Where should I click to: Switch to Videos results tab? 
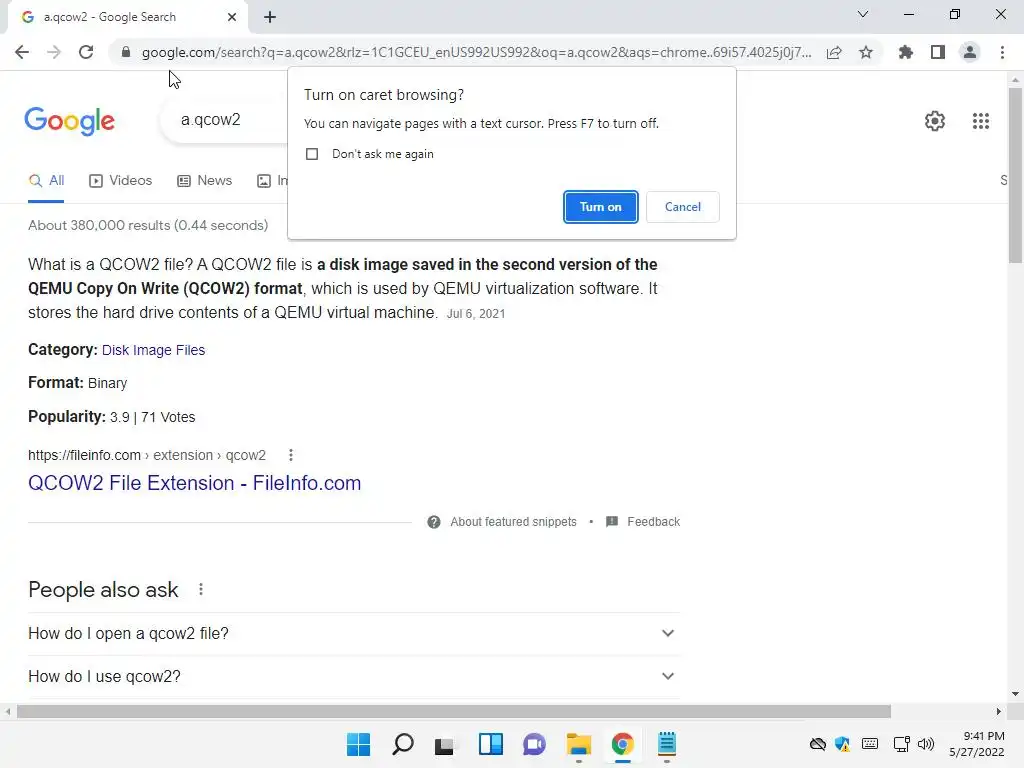pos(121,181)
